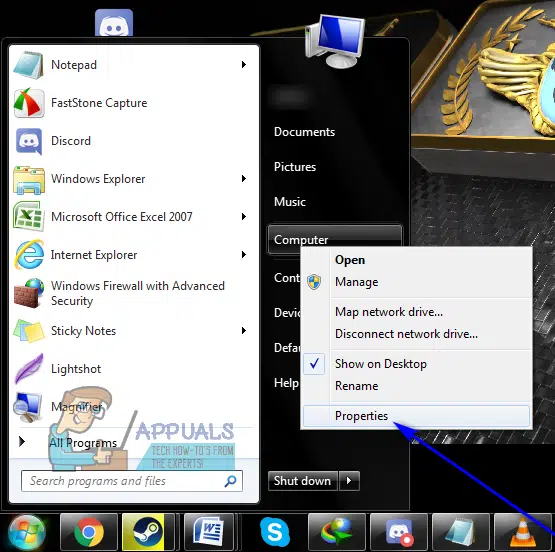Open Skype from the taskbar
Viewport: 555px width, 552px height.
[274, 532]
